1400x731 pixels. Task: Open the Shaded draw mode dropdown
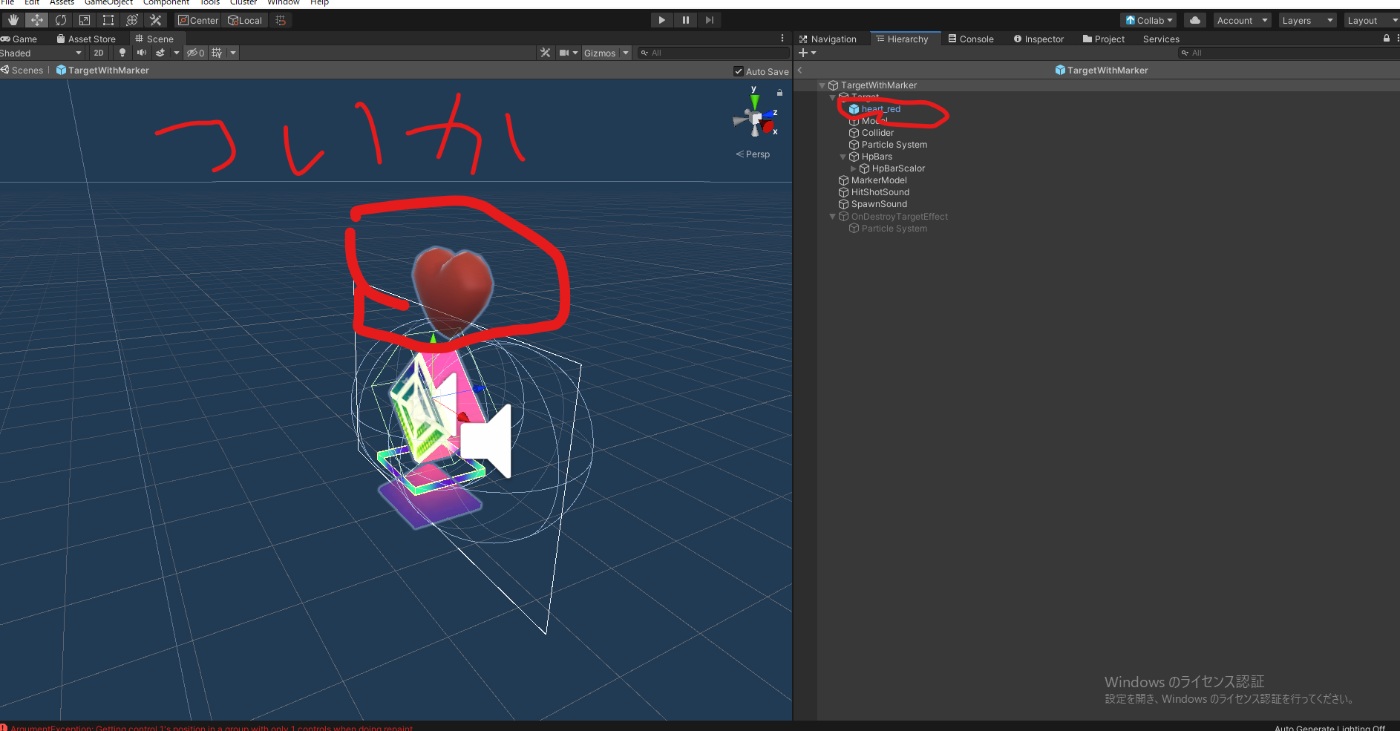coord(41,53)
